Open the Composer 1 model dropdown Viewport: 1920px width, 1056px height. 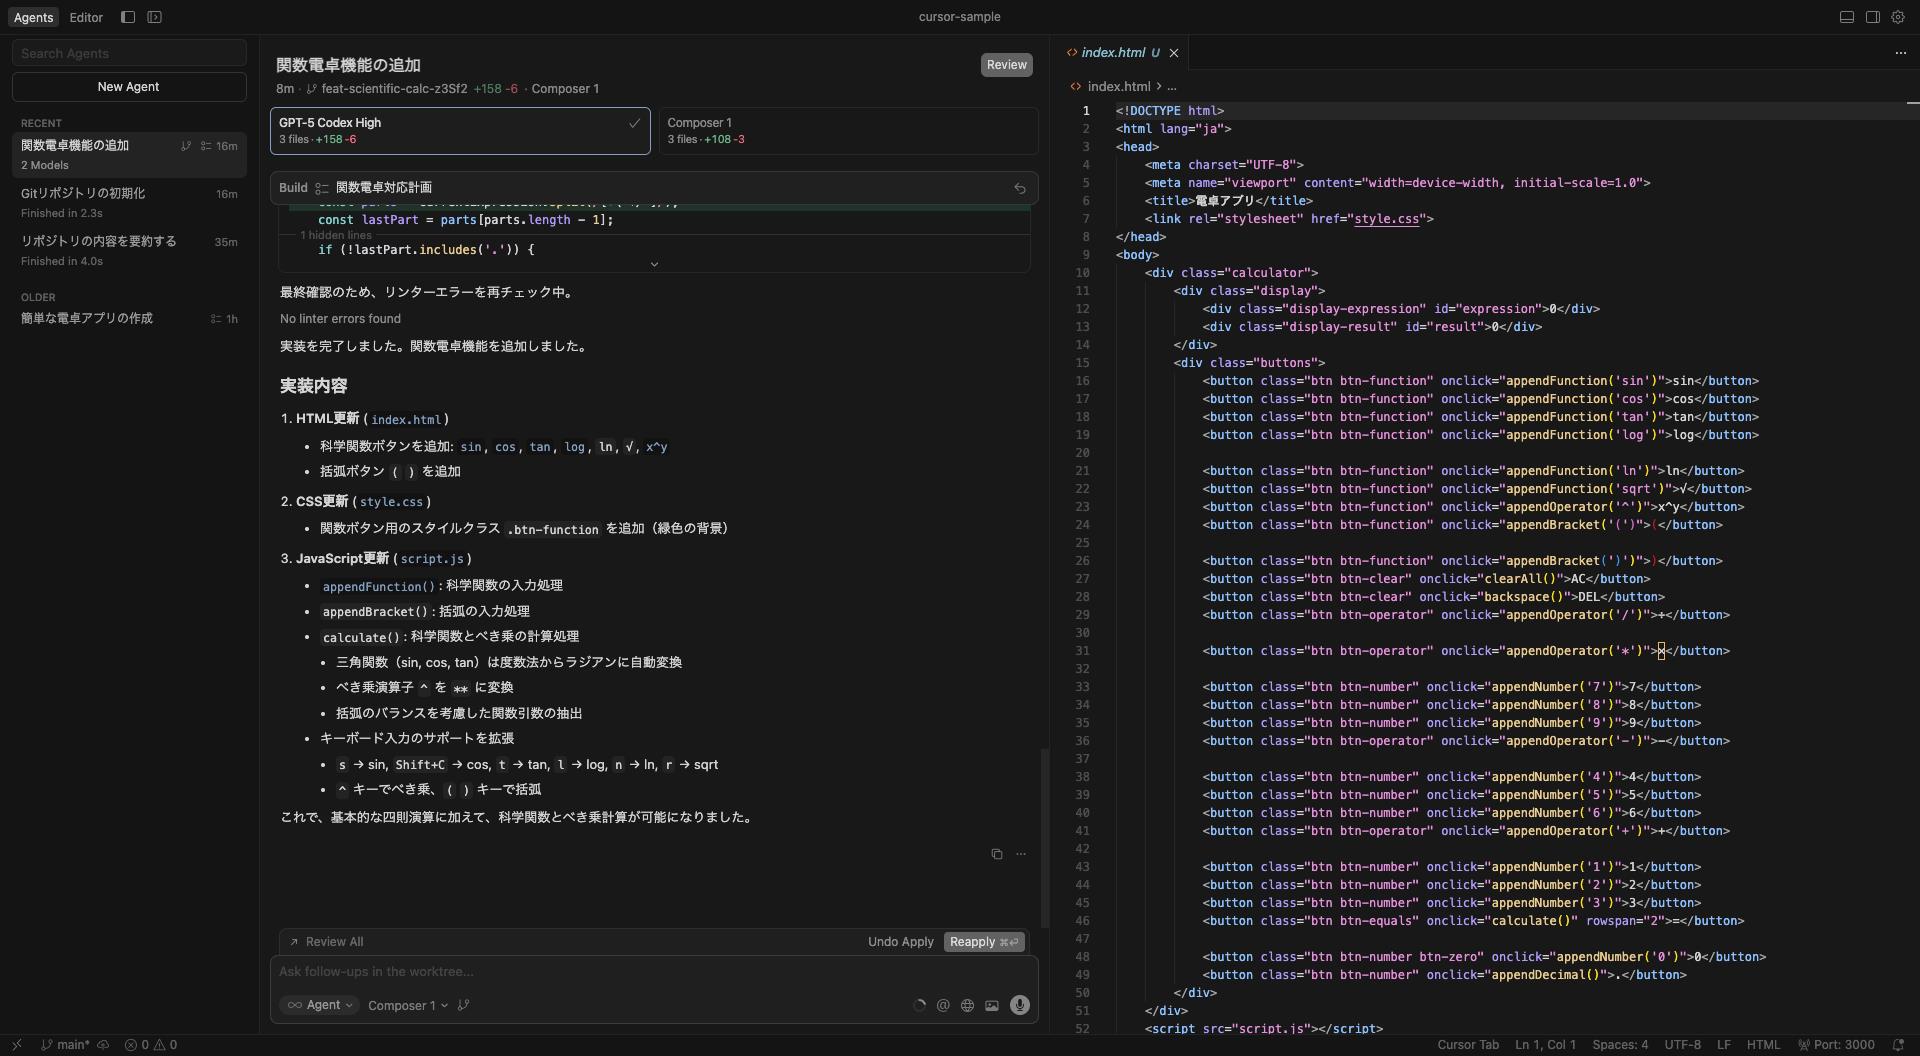[x=408, y=1005]
